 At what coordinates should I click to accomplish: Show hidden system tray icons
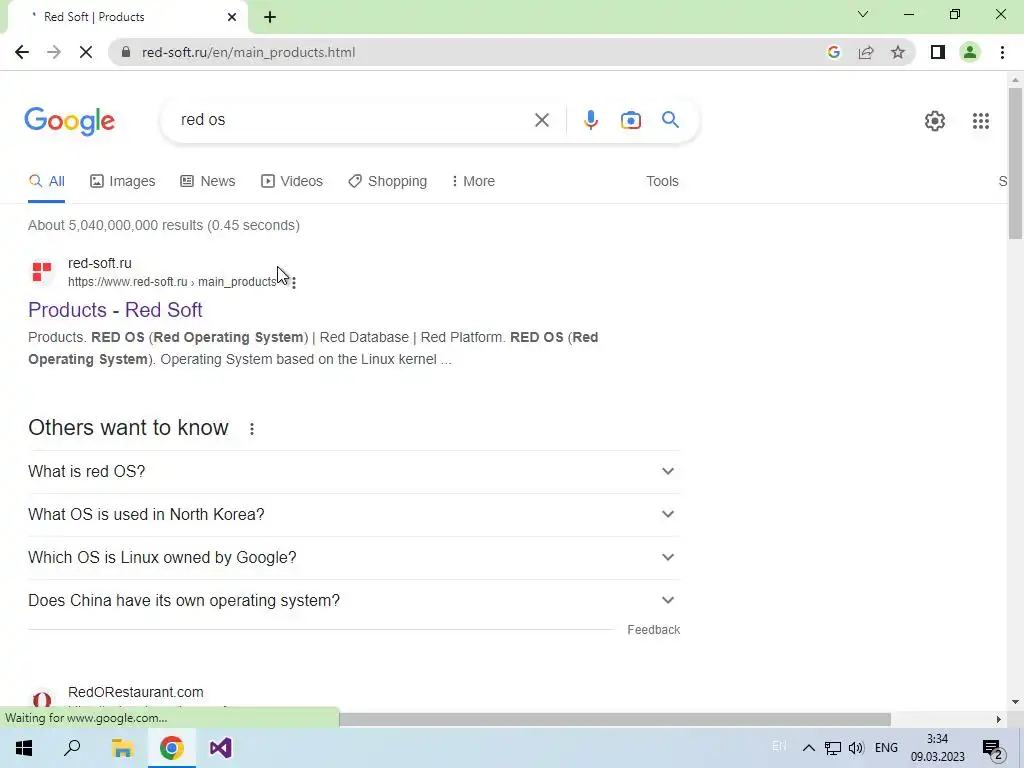(808, 748)
